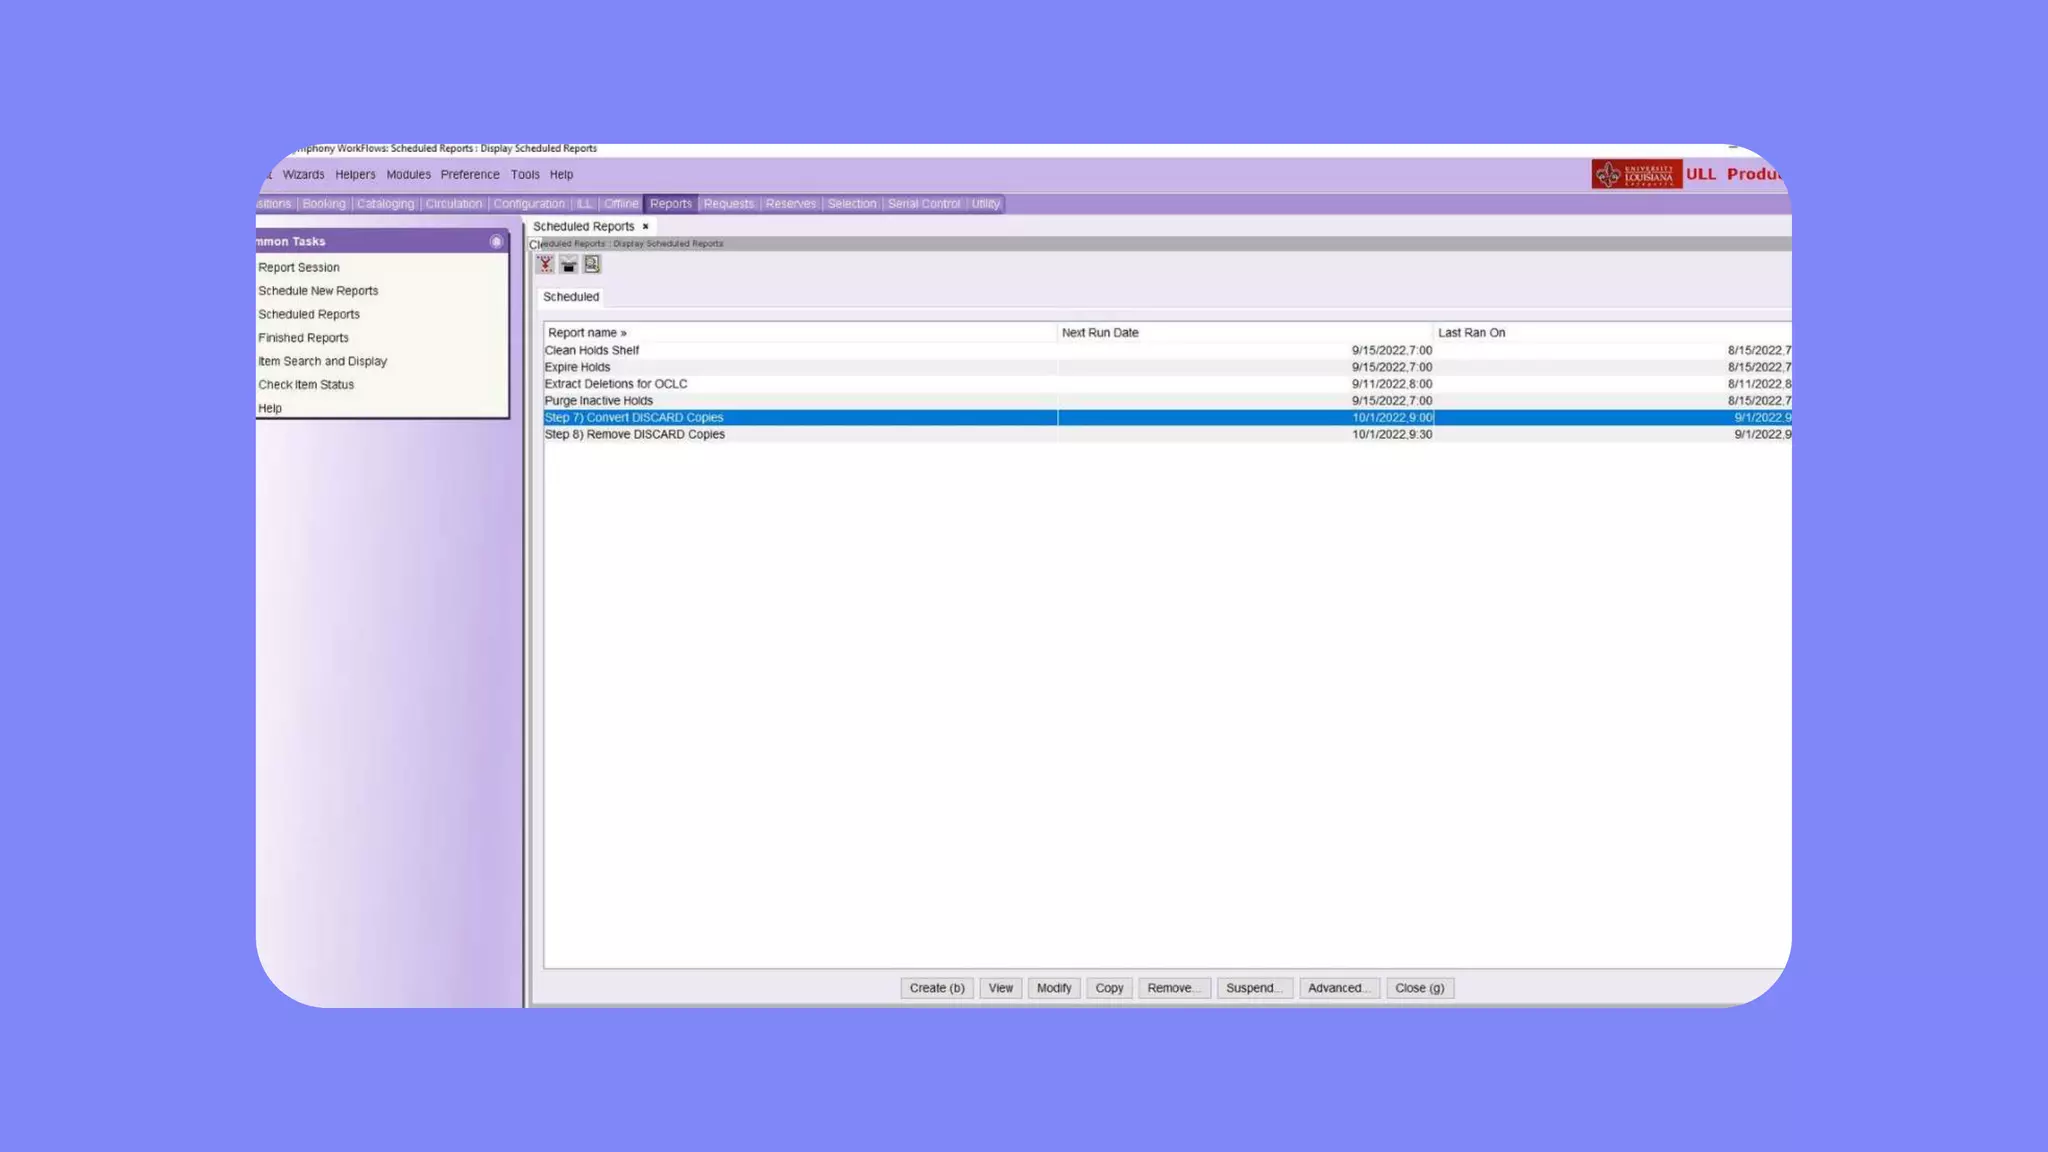The image size is (2048, 1152).
Task: Close the Scheduled Reports tab
Action: [x=645, y=227]
